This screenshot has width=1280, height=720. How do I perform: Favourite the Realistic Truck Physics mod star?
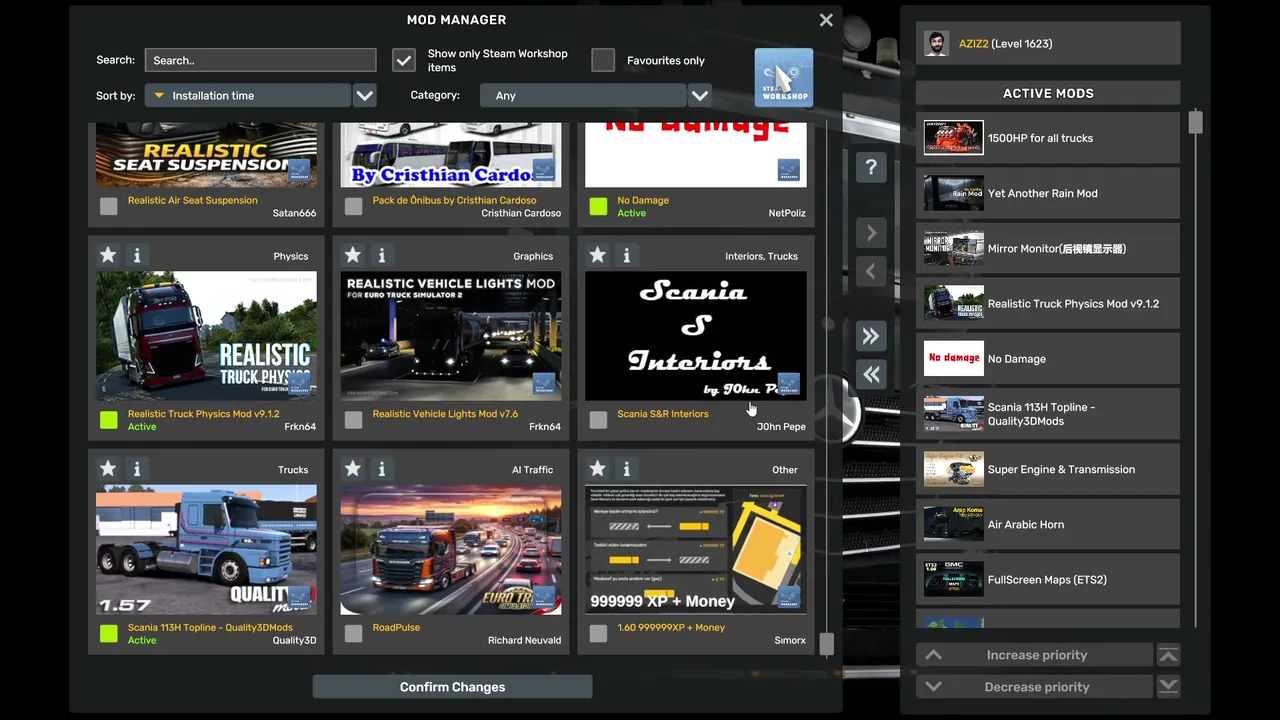(108, 255)
